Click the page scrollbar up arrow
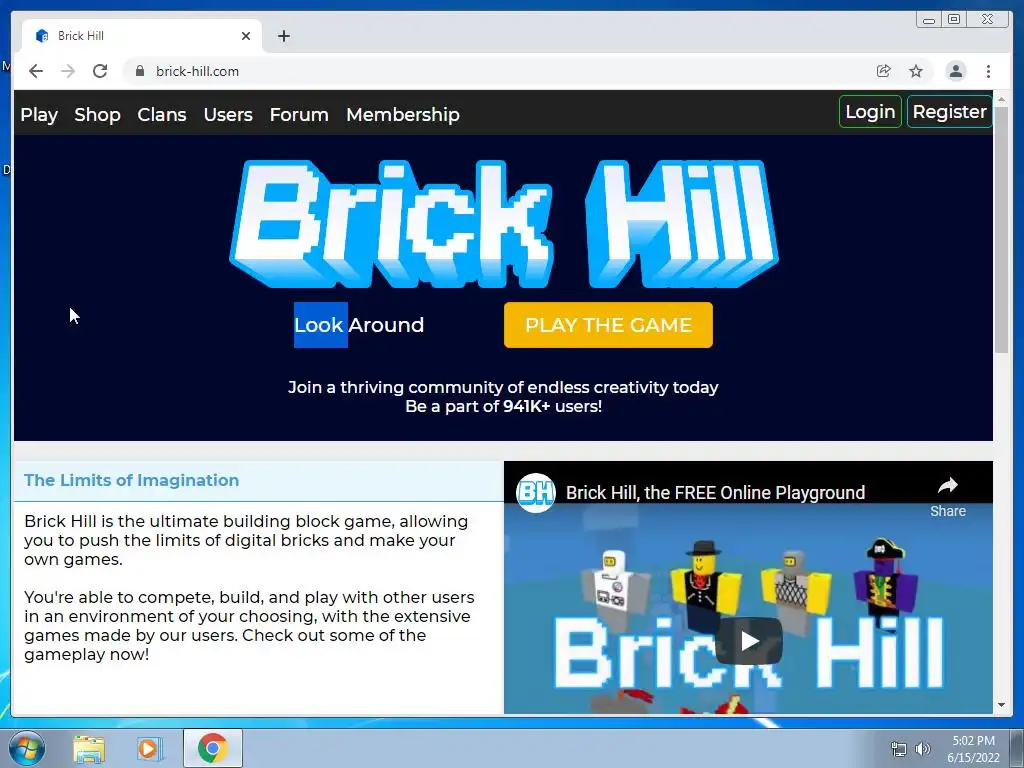Image resolution: width=1024 pixels, height=768 pixels. [1001, 99]
